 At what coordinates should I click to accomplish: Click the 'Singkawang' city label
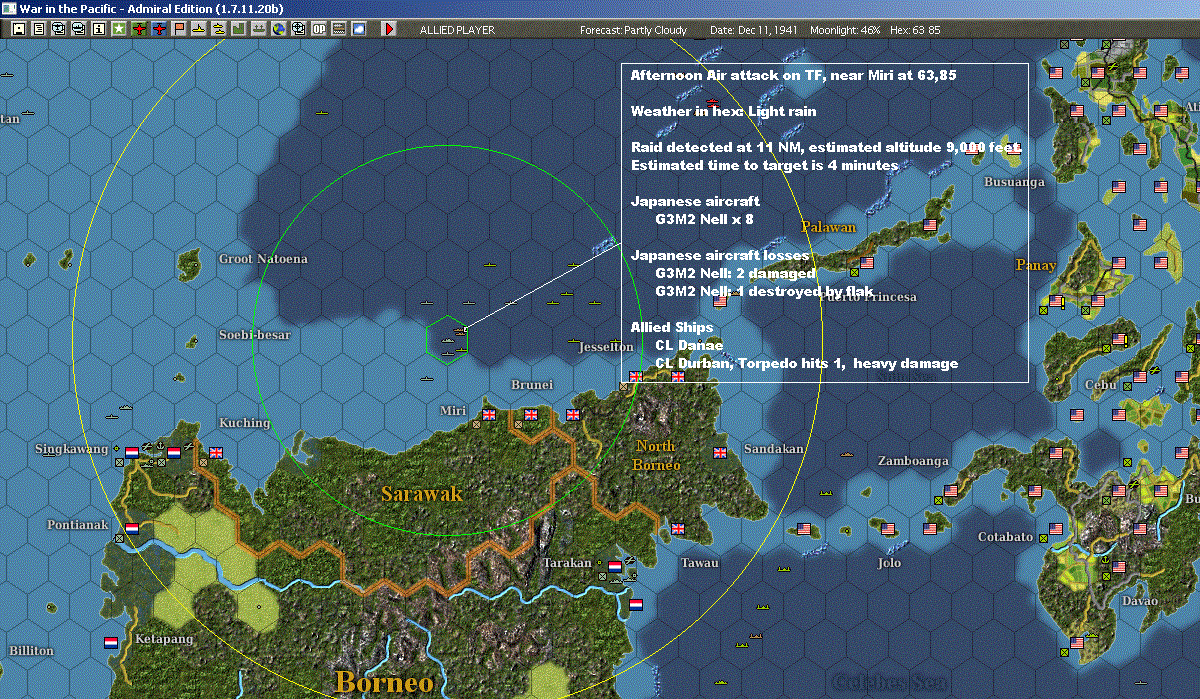click(71, 449)
